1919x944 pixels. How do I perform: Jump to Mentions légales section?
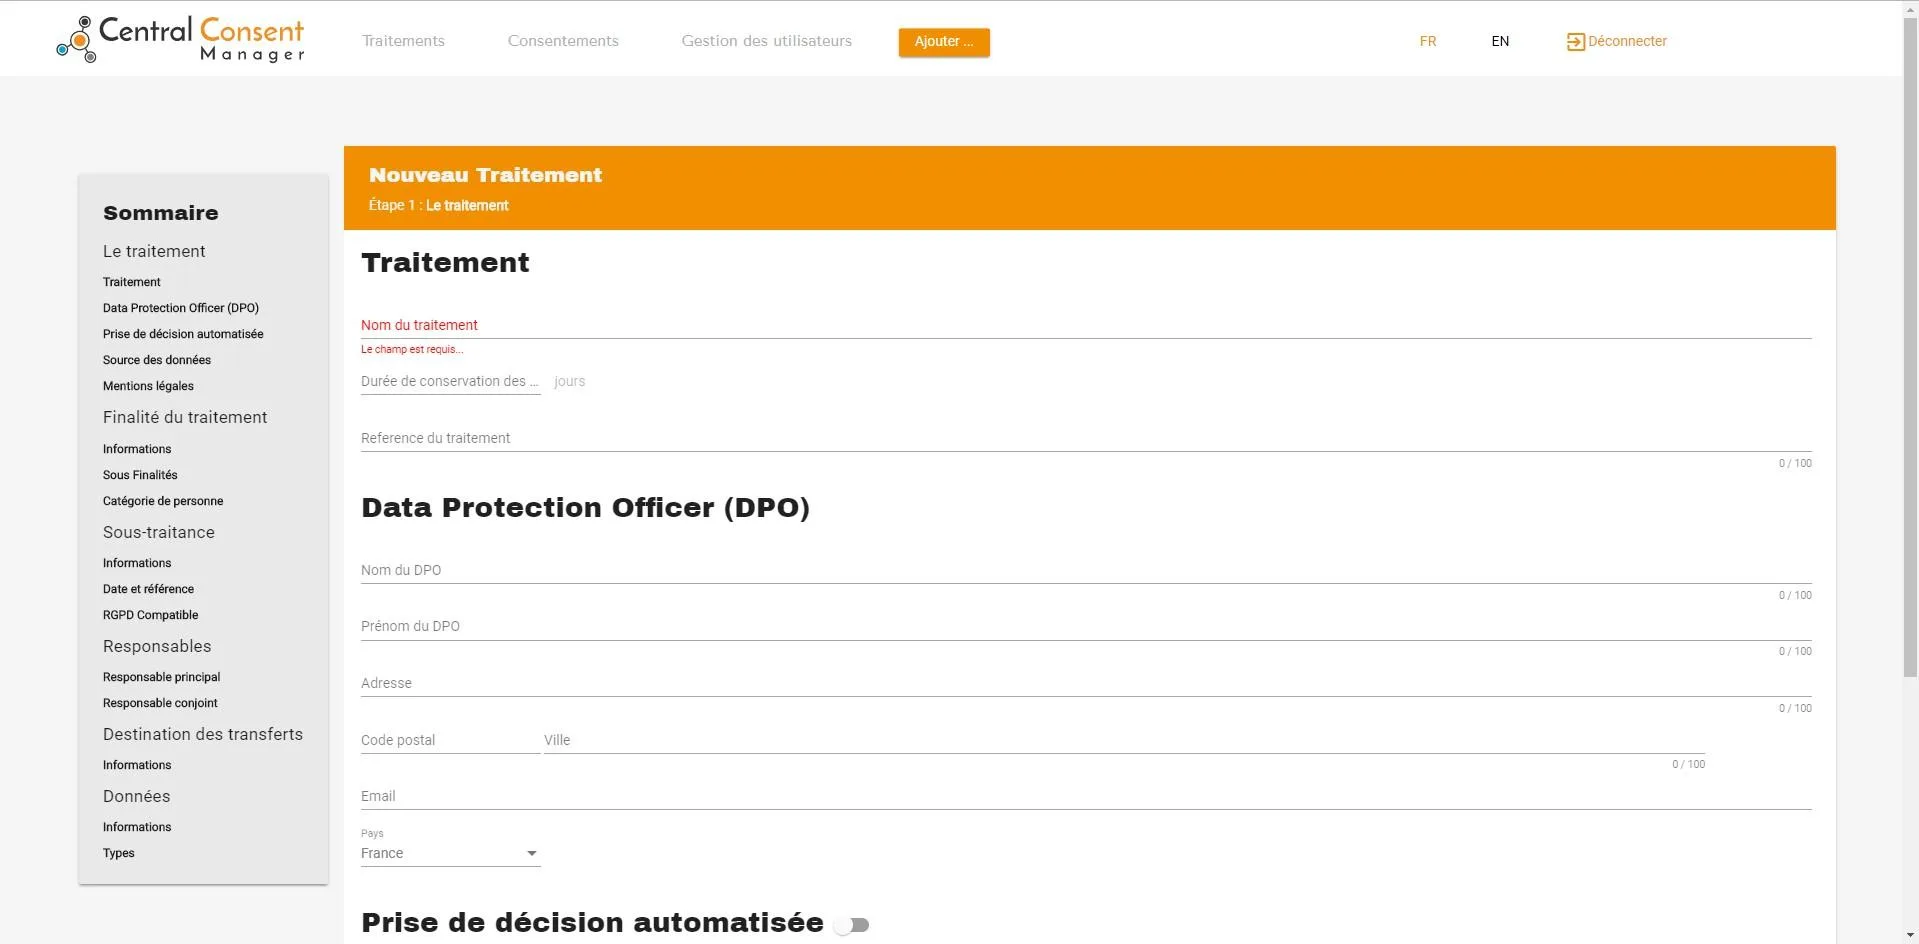[148, 386]
